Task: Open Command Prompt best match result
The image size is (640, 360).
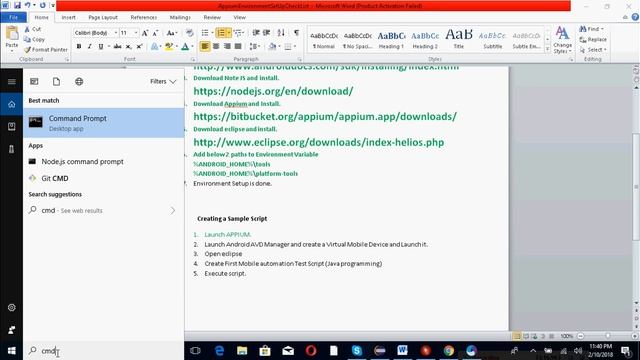Action: [104, 123]
